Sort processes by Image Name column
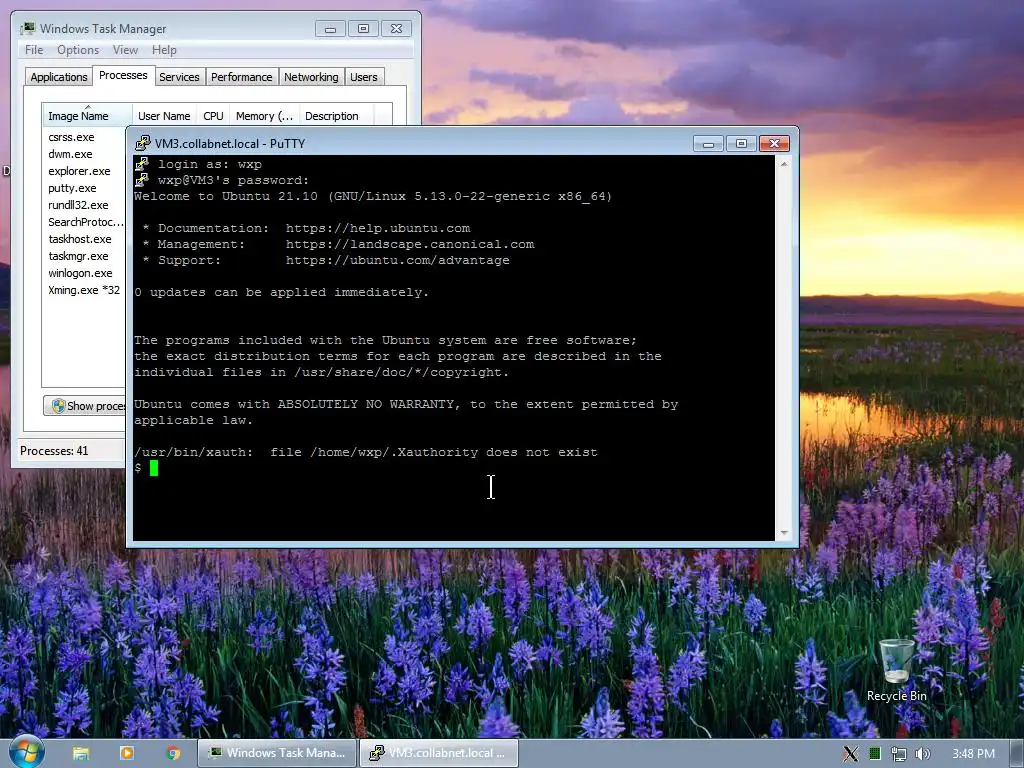Viewport: 1024px width, 768px height. (x=87, y=116)
